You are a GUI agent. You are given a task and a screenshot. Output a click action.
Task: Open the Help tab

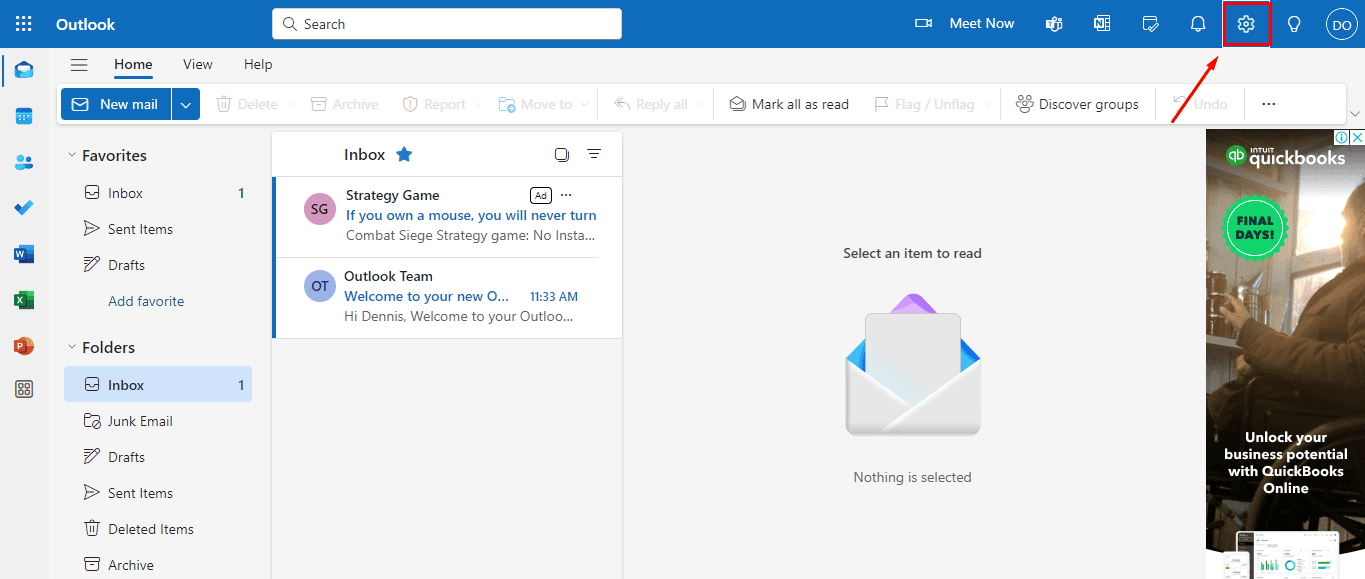(x=258, y=64)
